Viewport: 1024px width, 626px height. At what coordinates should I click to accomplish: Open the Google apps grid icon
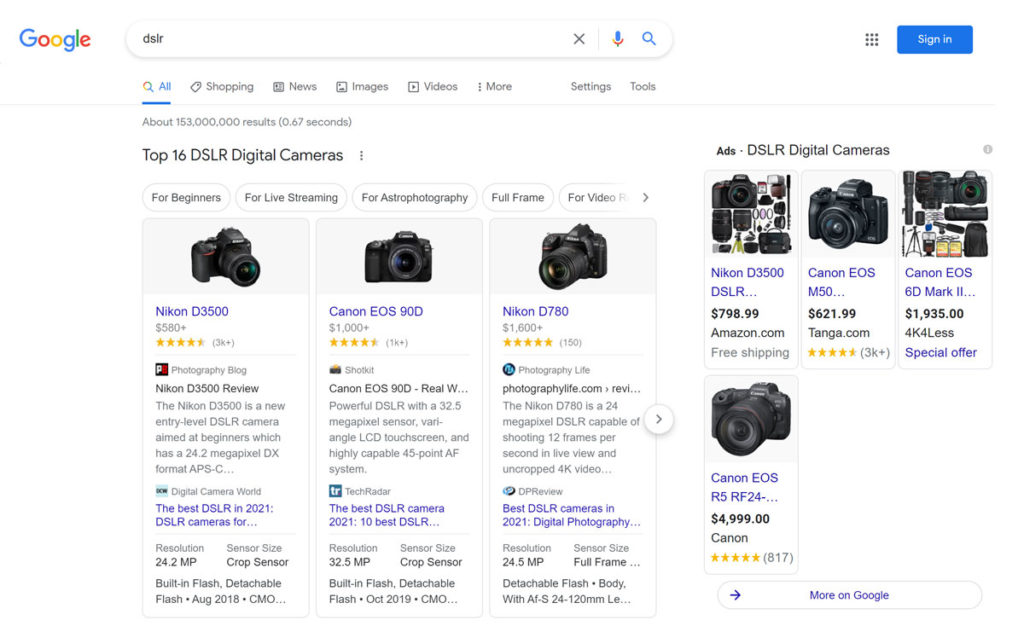coord(872,39)
